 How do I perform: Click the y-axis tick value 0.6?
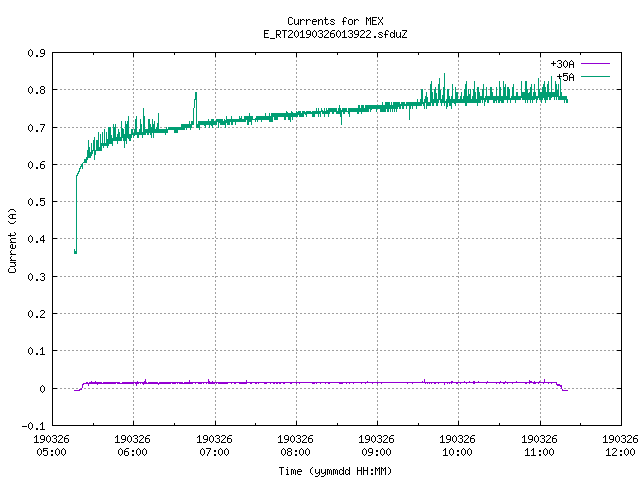[x=36, y=165]
